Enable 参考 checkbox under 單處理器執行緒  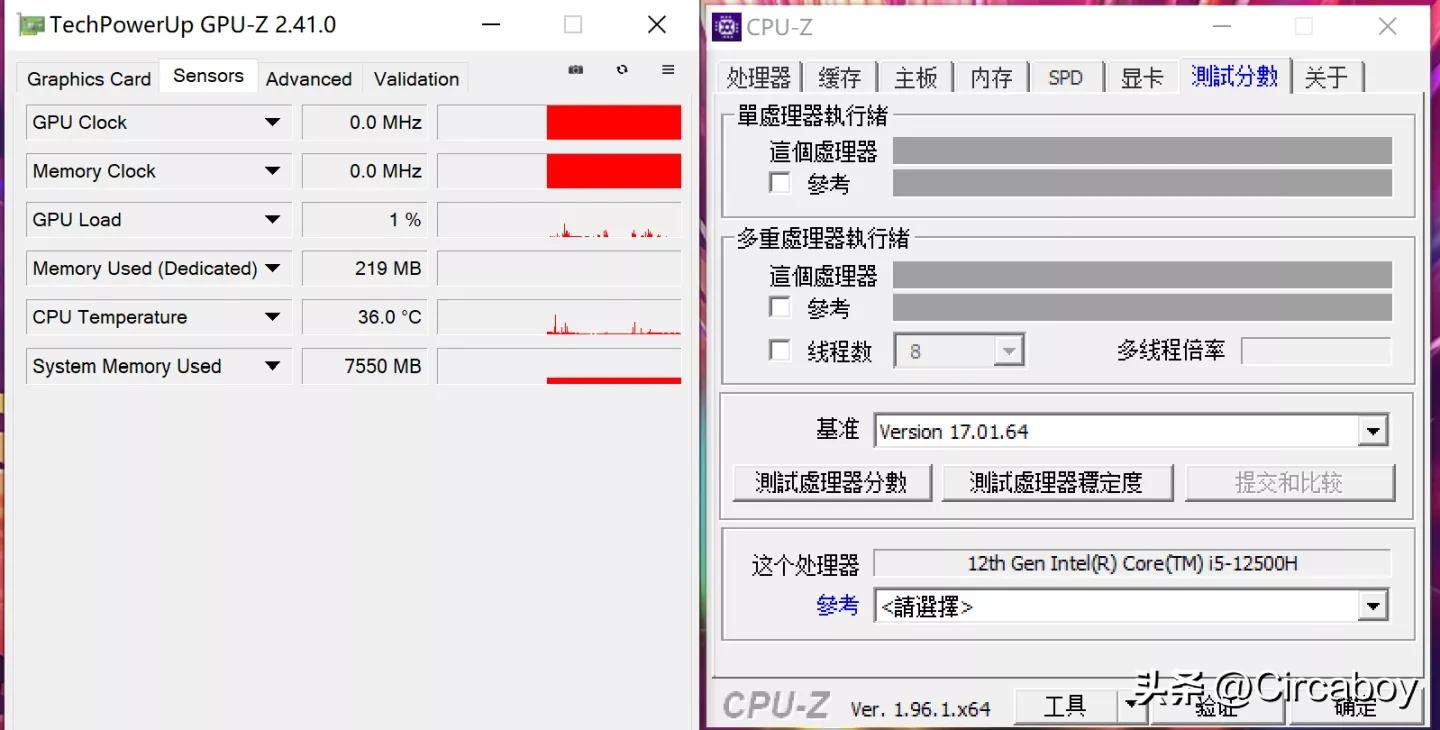(x=780, y=182)
